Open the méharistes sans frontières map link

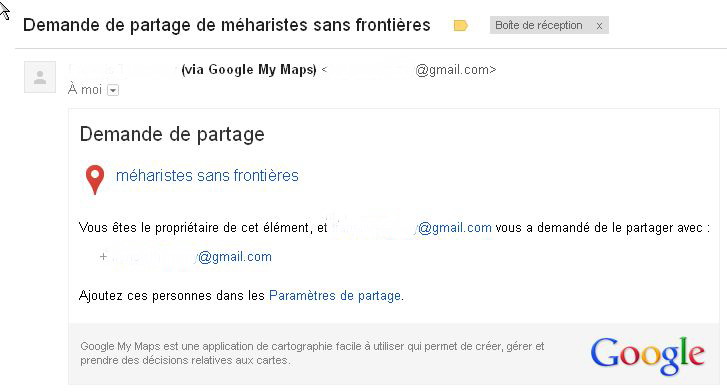point(207,176)
